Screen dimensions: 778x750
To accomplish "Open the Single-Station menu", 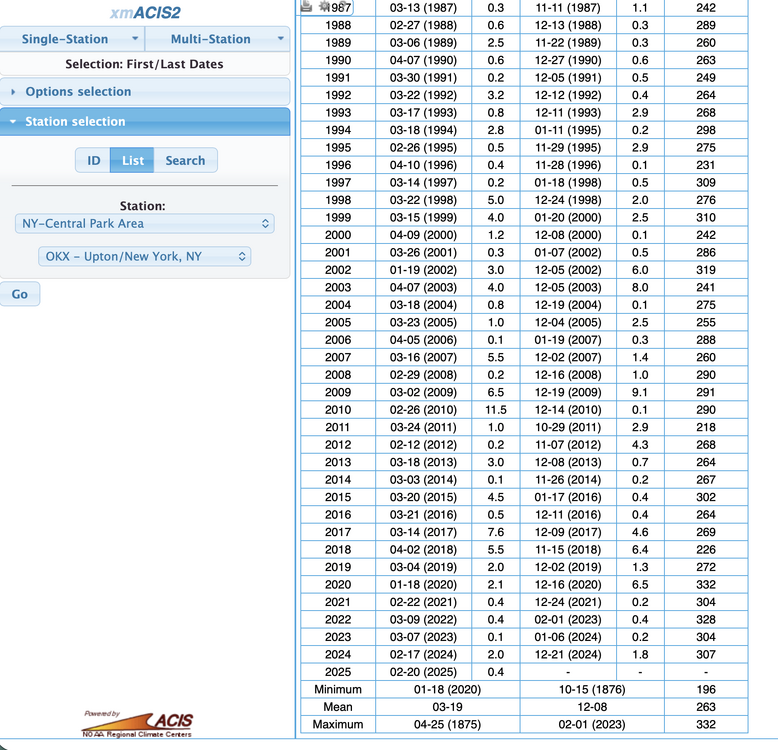I will (x=72, y=39).
